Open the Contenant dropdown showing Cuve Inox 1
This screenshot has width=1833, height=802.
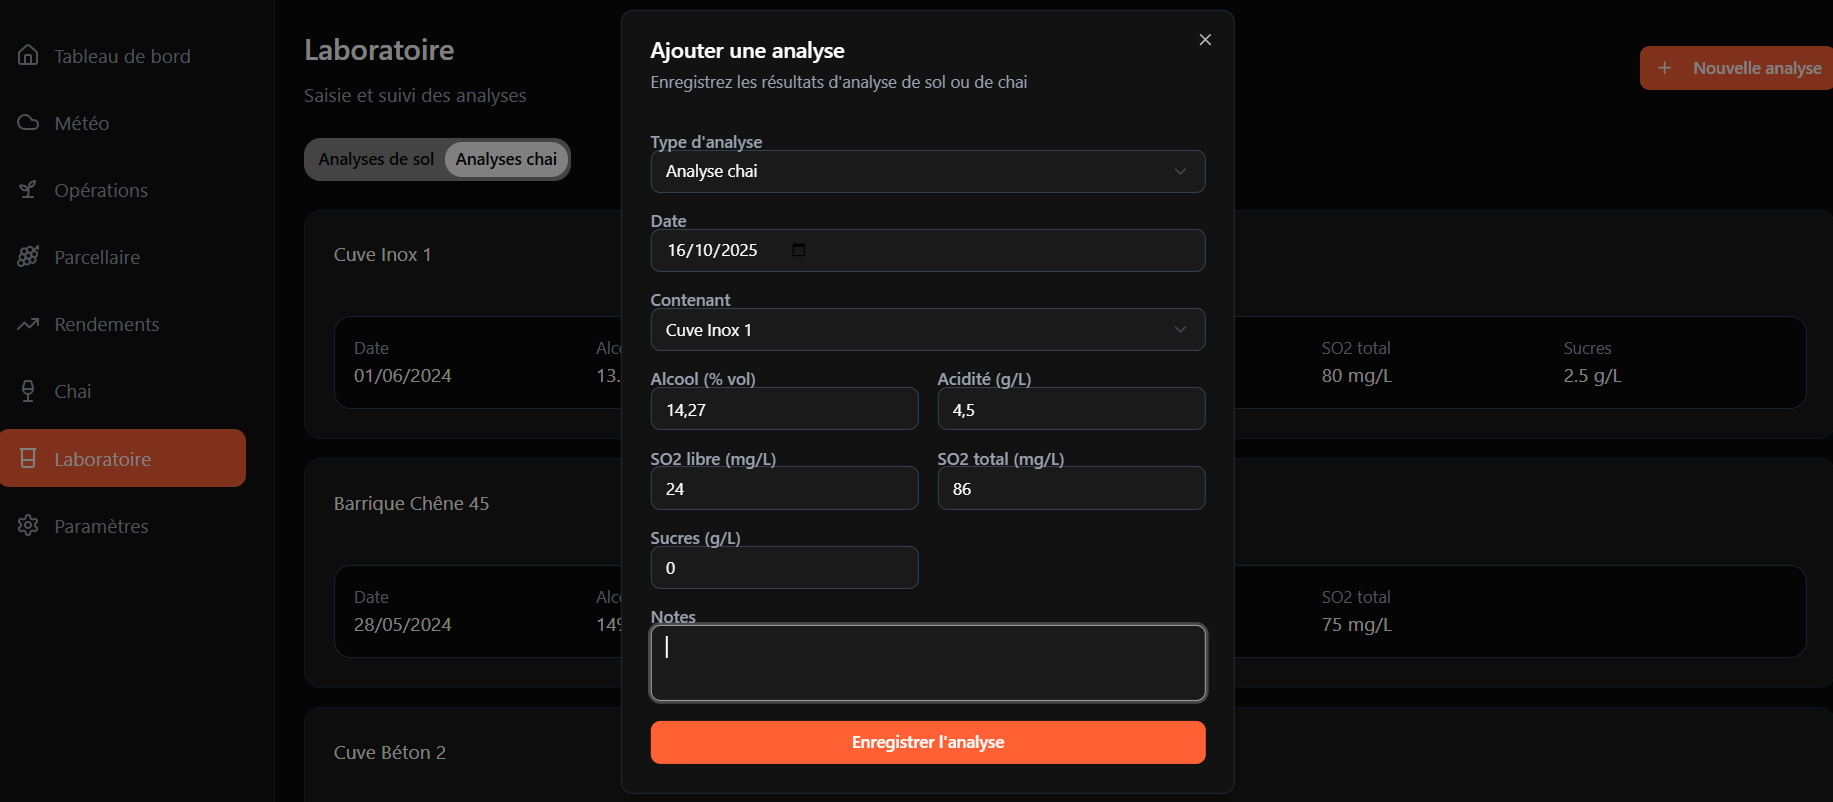[927, 330]
